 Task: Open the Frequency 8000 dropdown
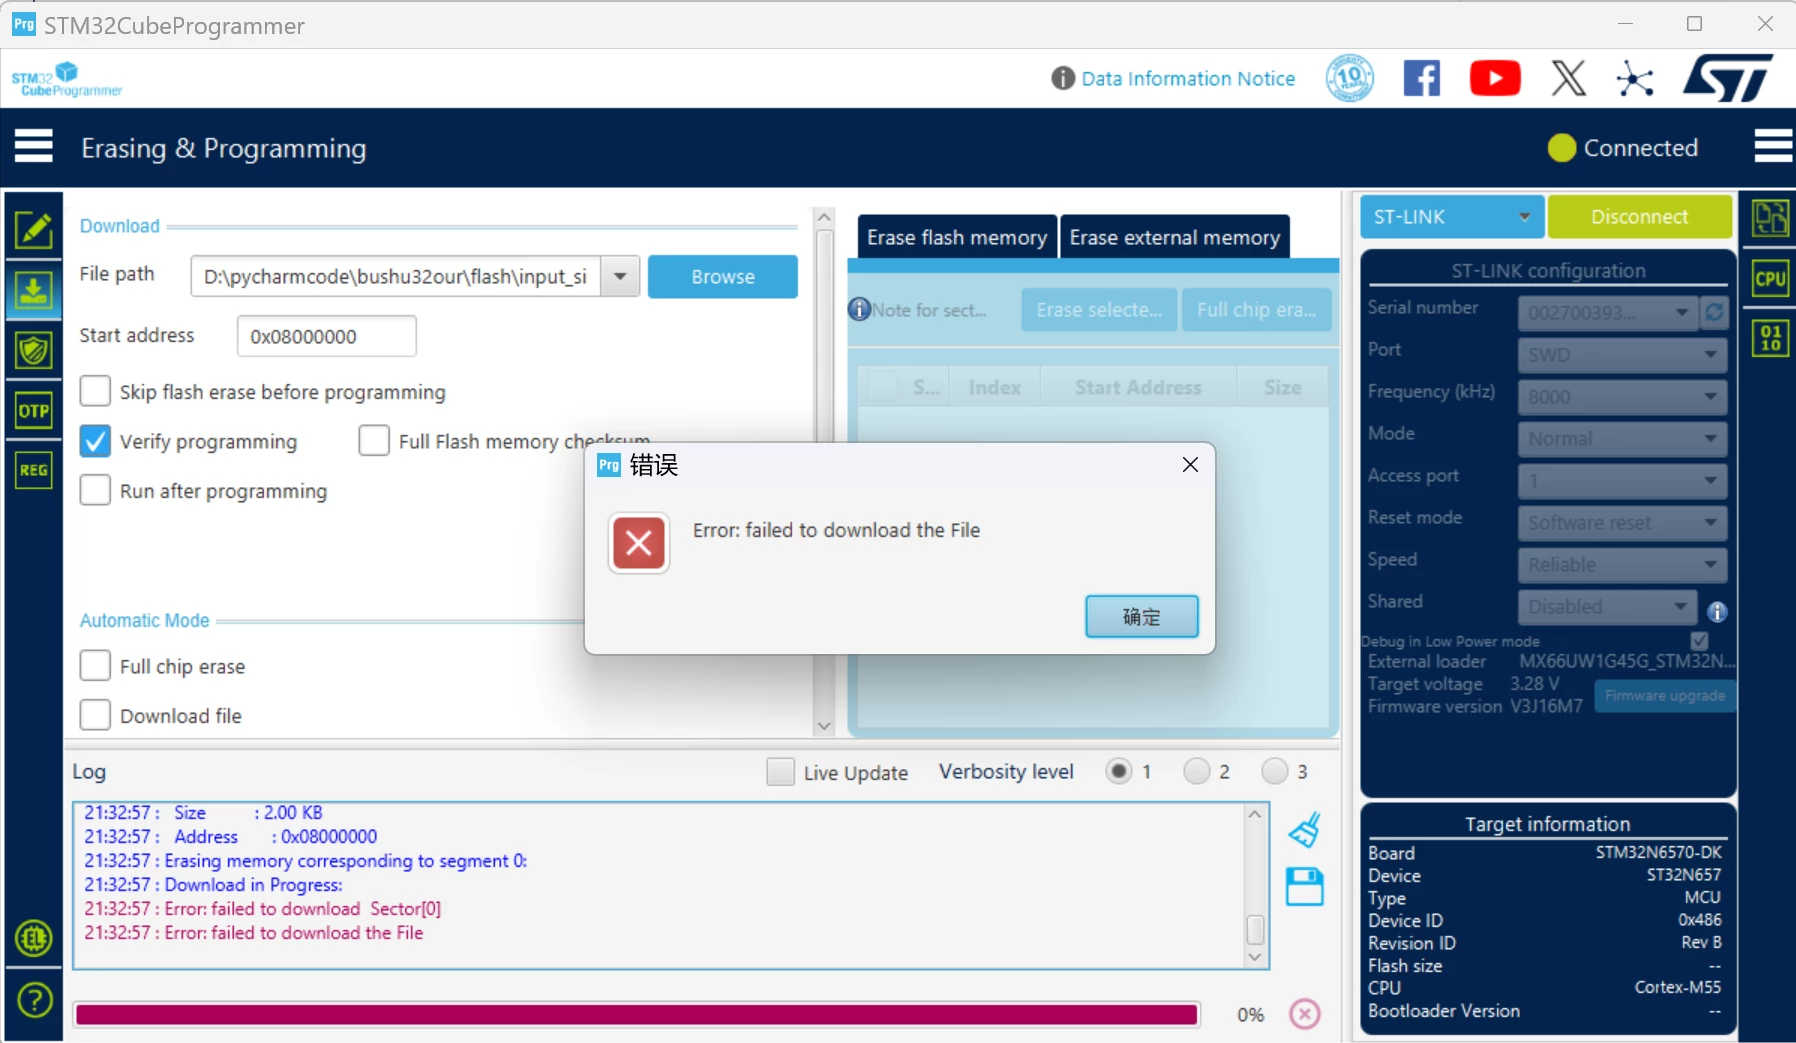pos(1622,397)
